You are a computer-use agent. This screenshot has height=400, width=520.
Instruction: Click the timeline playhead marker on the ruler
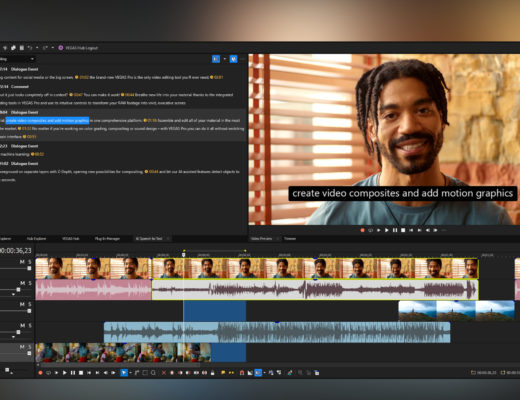[x=183, y=255]
